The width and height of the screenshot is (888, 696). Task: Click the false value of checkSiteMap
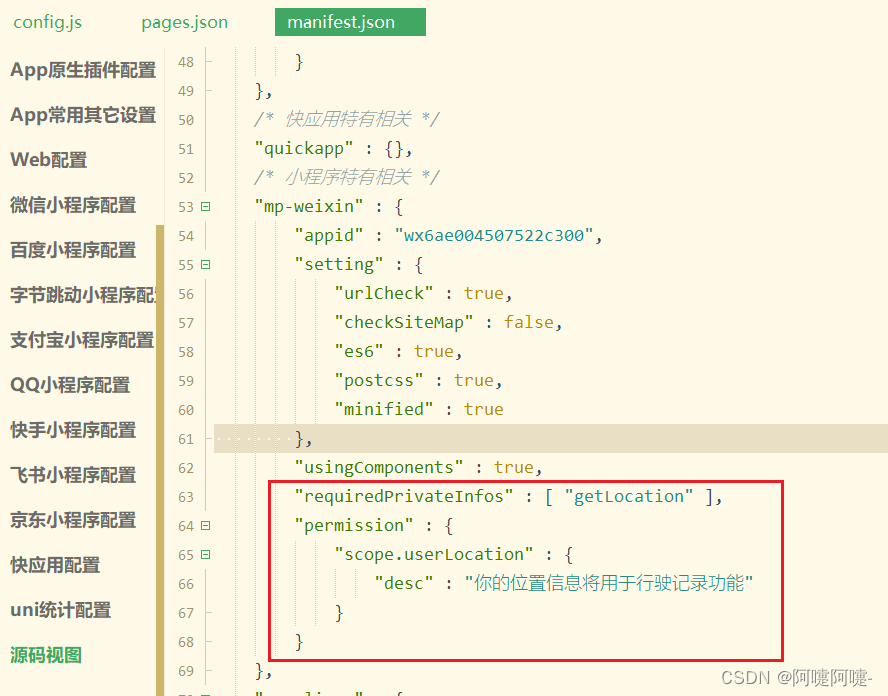coord(528,322)
